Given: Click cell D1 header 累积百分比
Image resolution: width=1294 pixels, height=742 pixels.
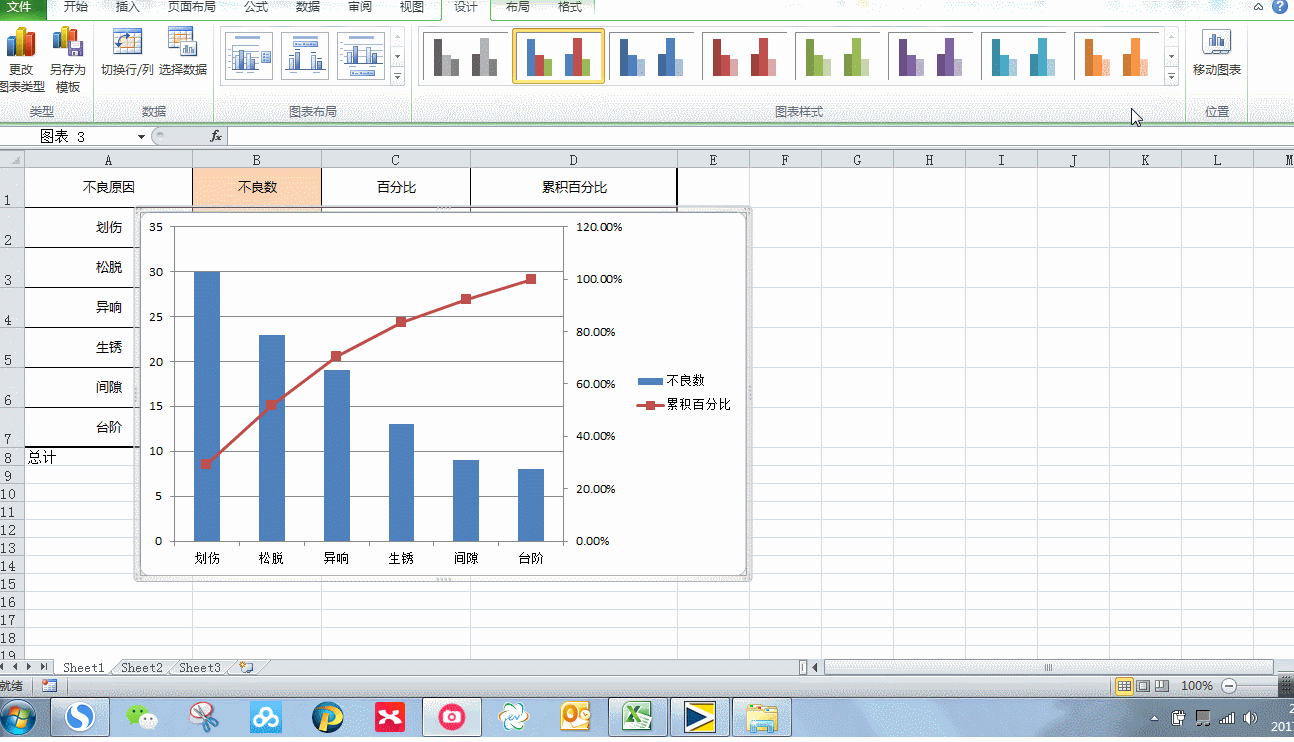Looking at the screenshot, I should pyautogui.click(x=574, y=187).
